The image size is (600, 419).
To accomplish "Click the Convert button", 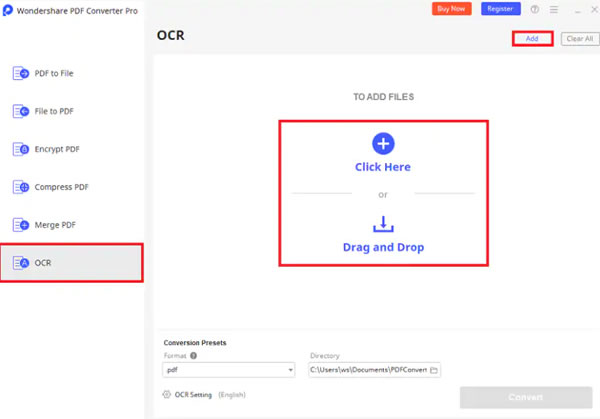I will (526, 397).
